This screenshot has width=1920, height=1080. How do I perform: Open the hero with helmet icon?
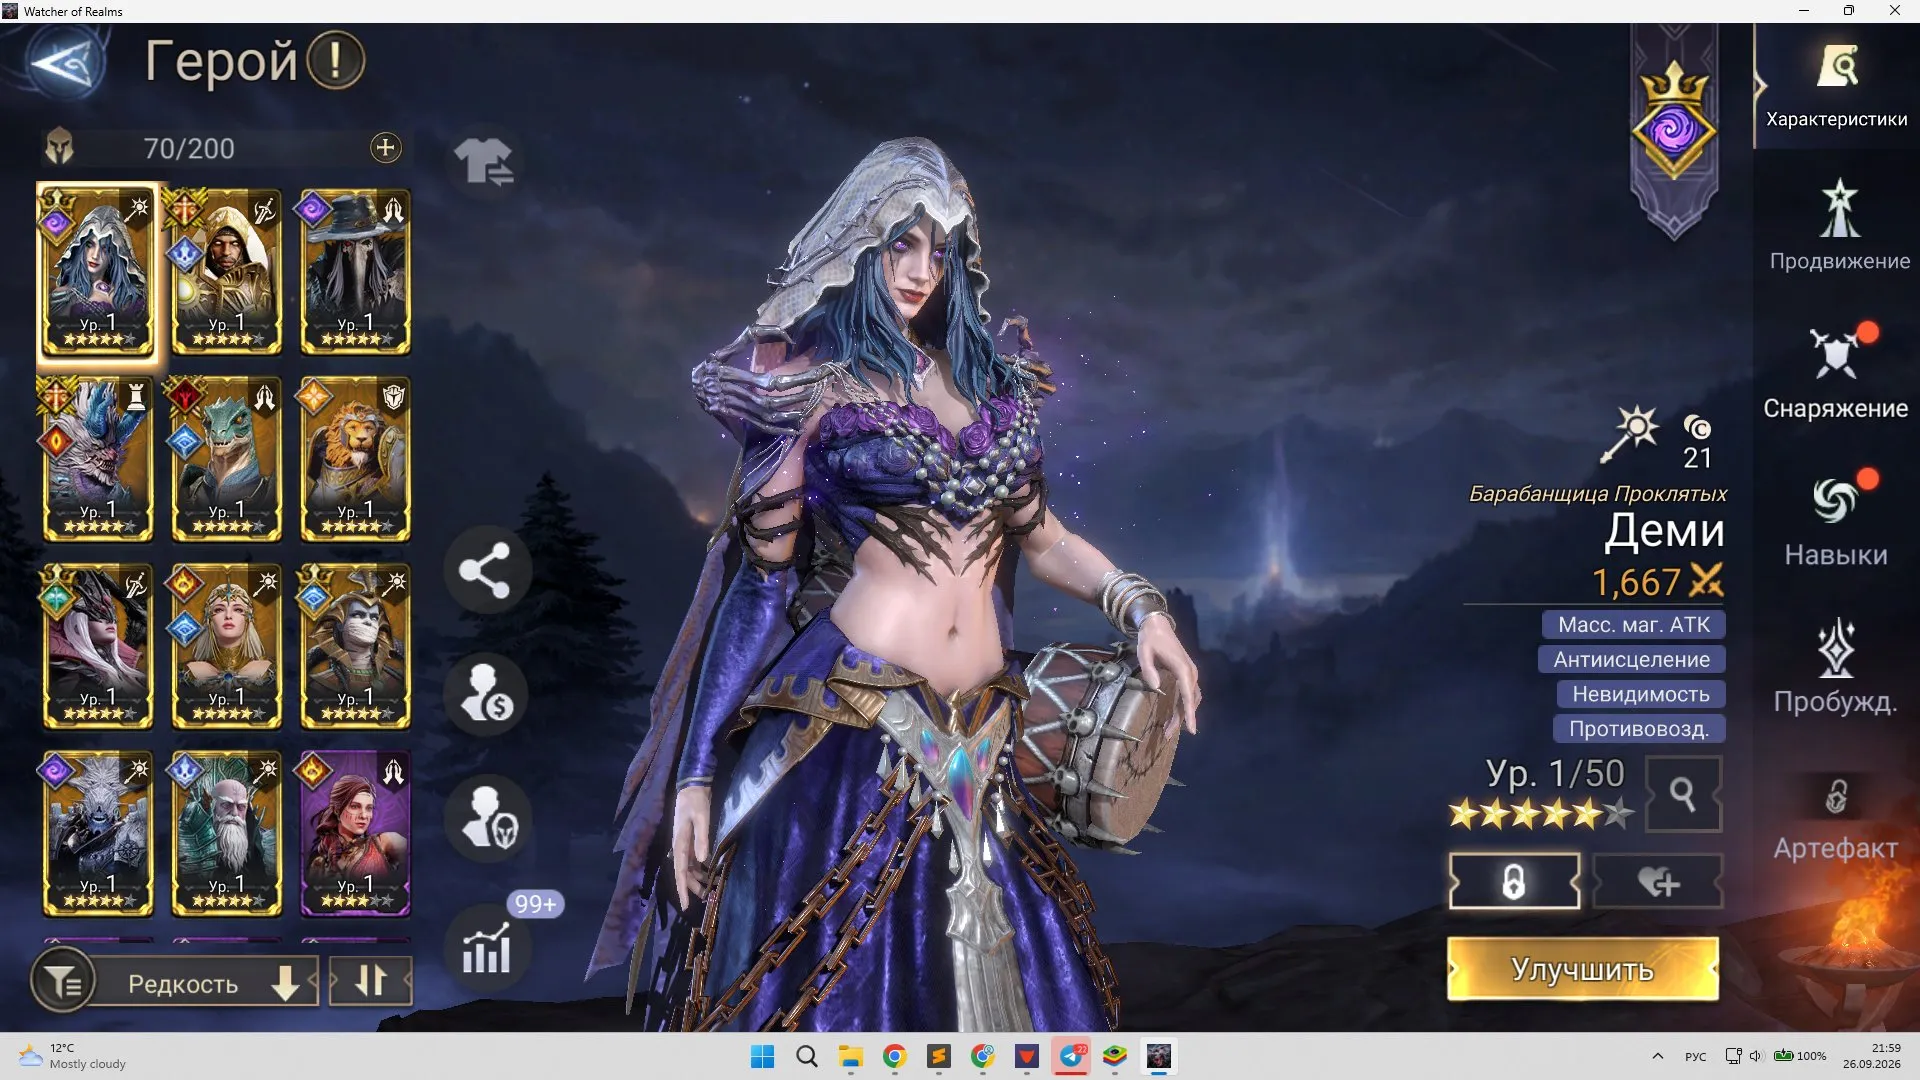point(486,818)
